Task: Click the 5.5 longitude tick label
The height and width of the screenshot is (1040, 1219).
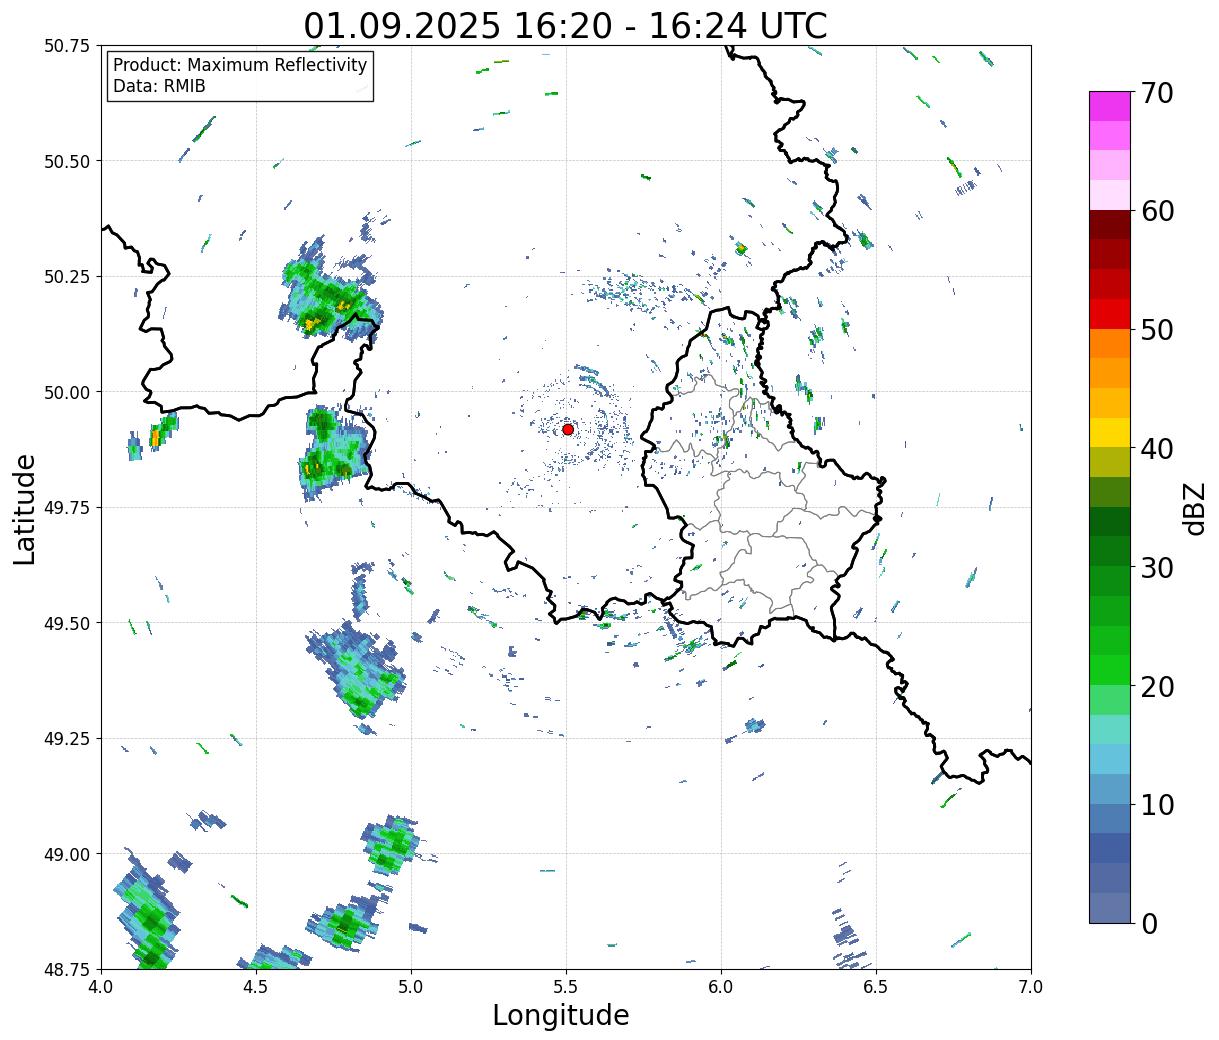Action: pos(566,987)
